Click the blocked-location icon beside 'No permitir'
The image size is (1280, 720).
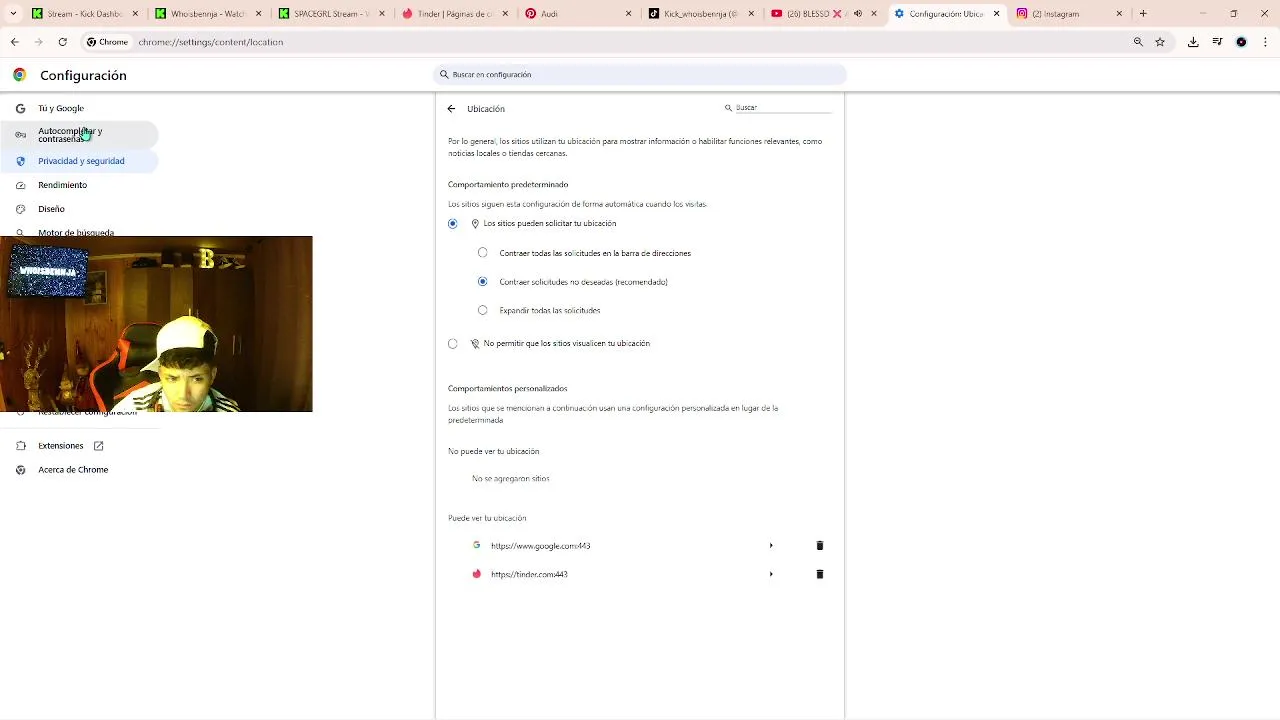(475, 344)
